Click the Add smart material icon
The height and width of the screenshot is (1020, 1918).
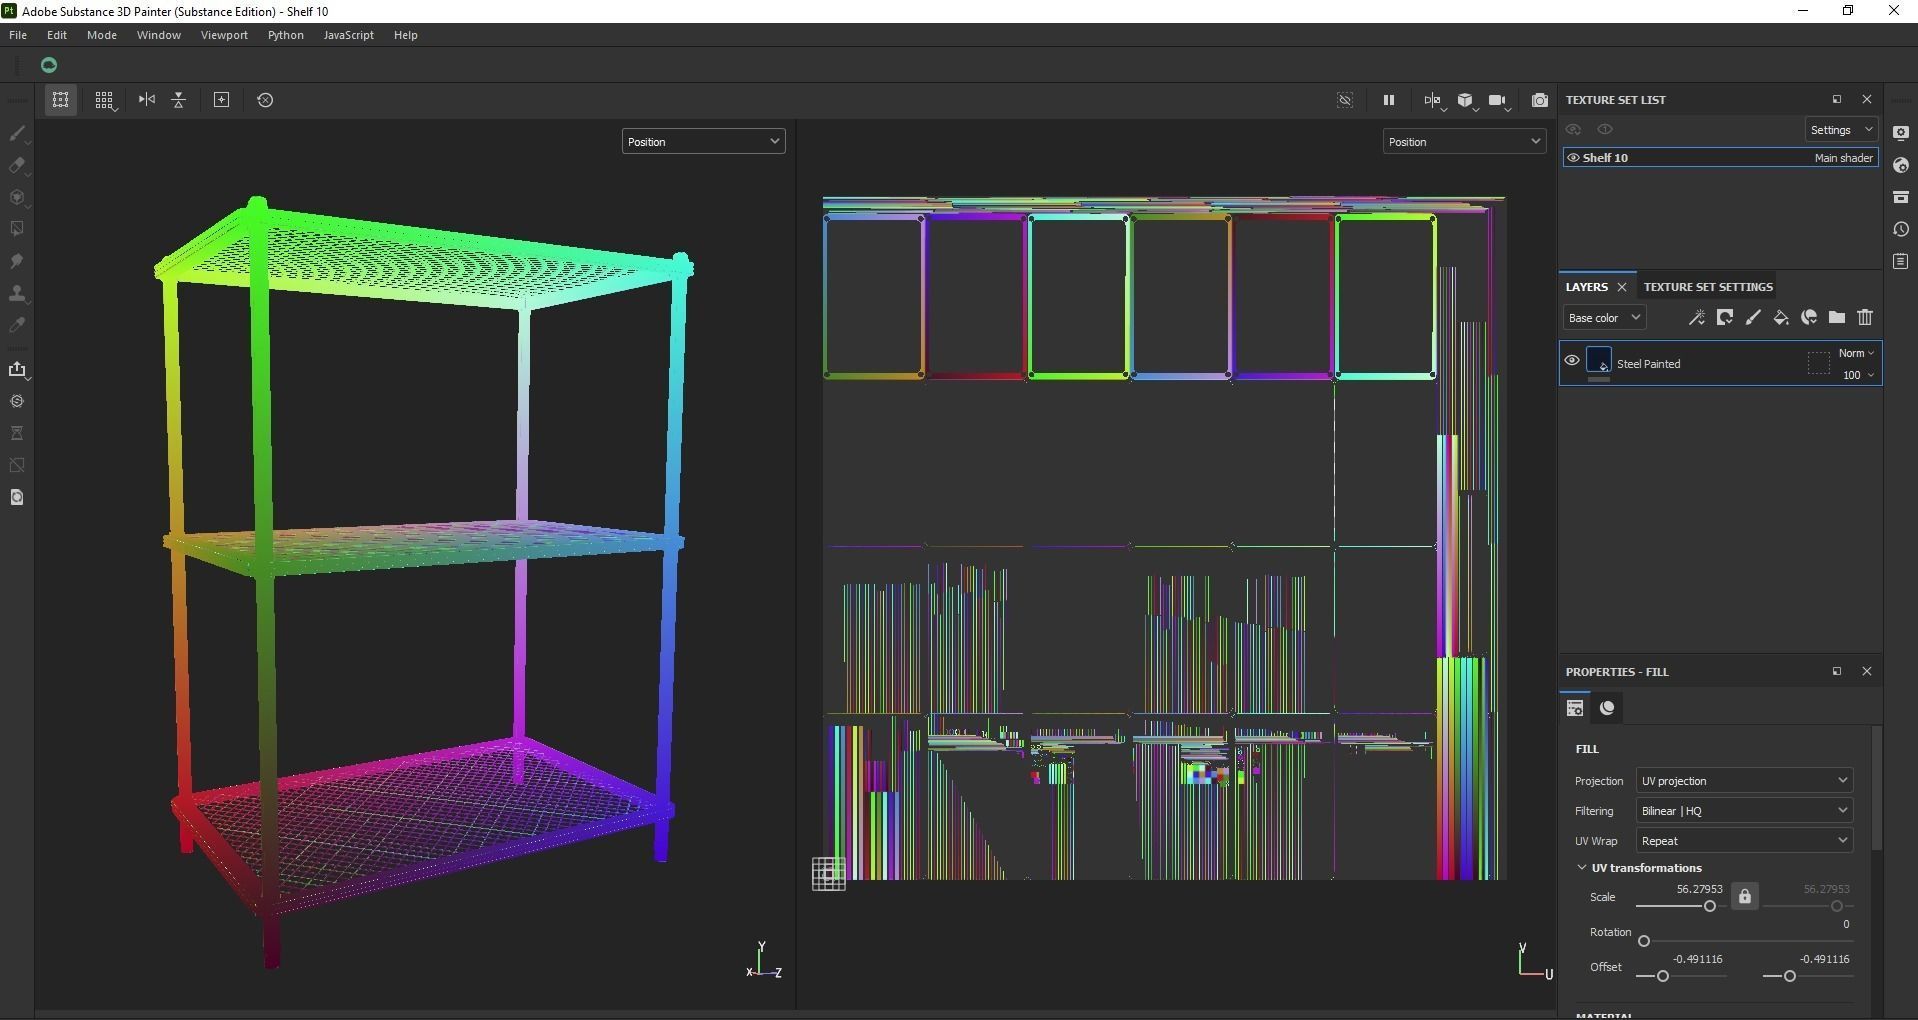point(1809,318)
